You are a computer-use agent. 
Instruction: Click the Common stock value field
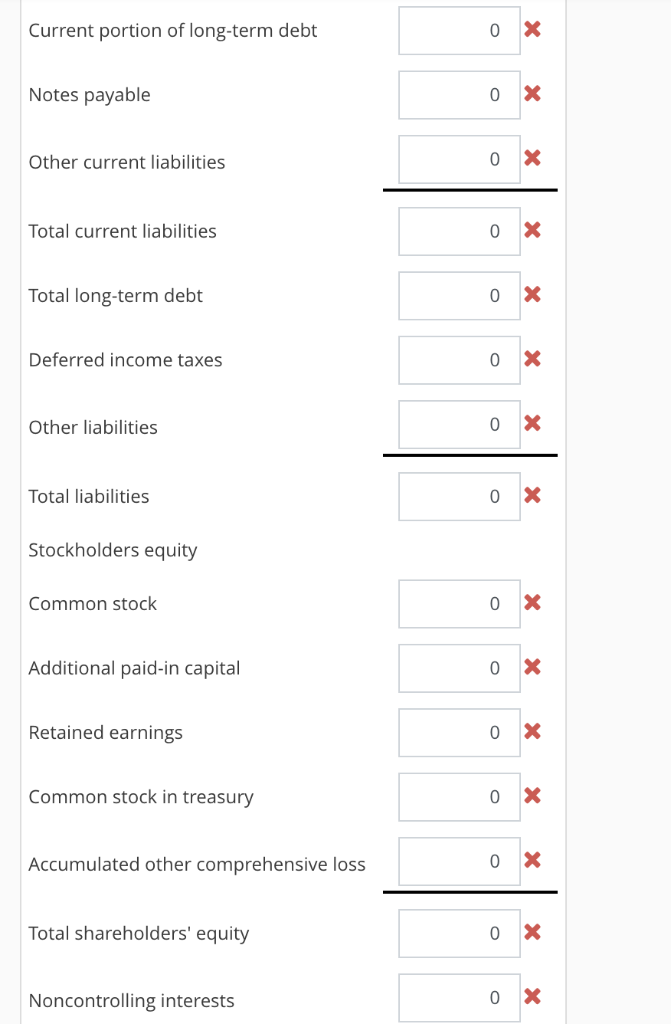(459, 603)
